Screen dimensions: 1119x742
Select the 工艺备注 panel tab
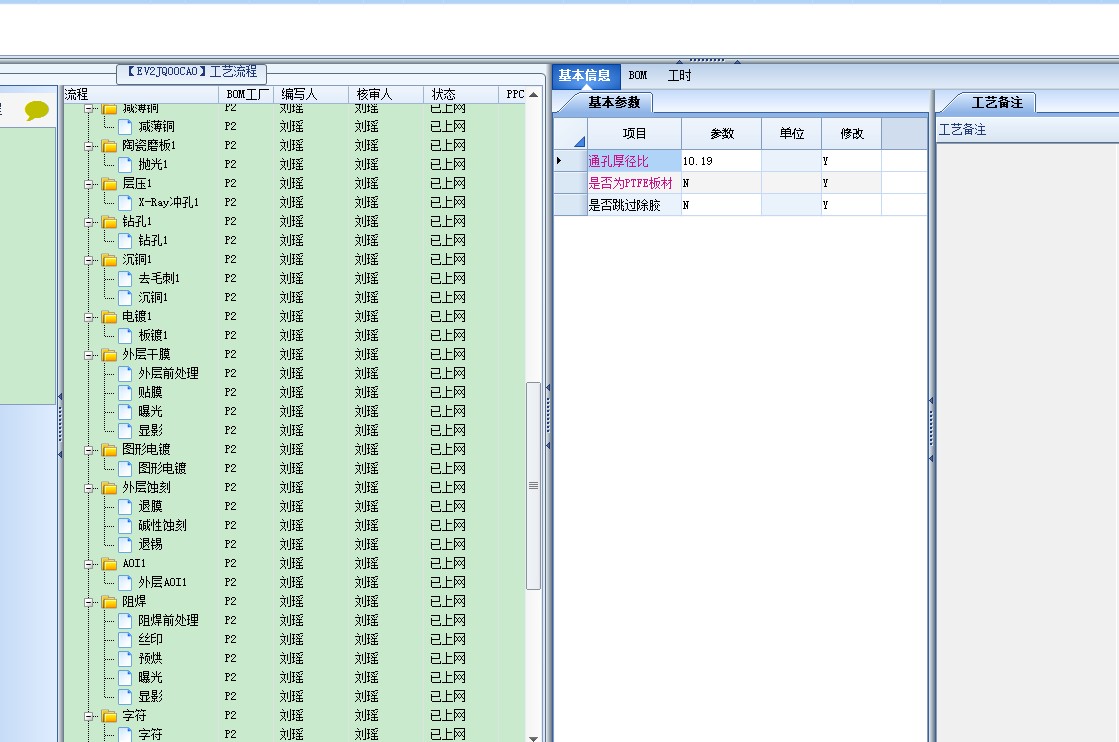click(997, 103)
